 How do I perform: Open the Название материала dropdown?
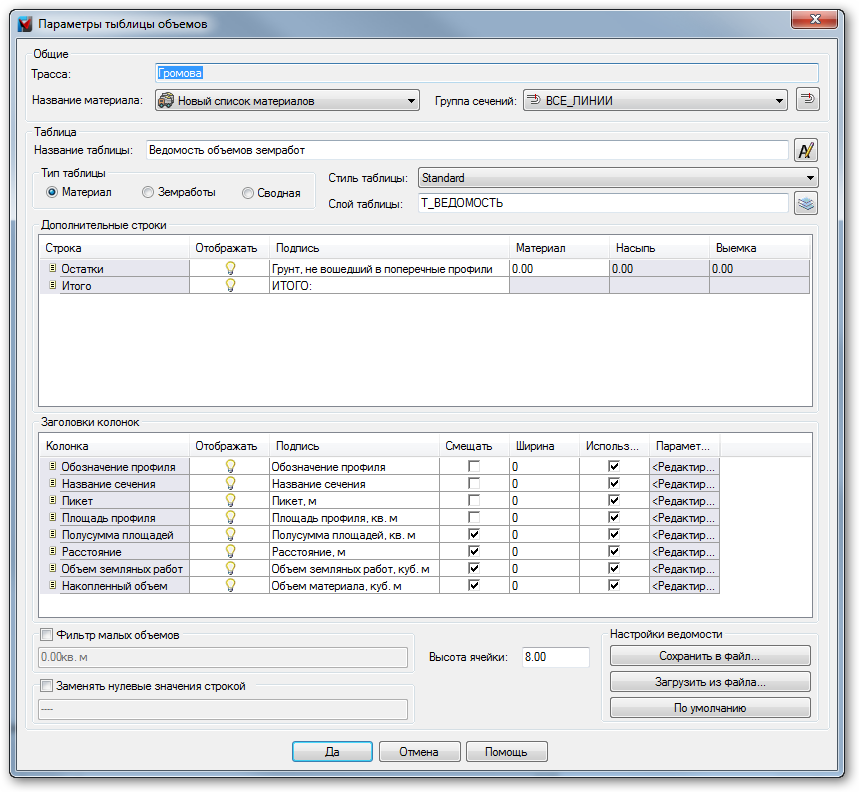tap(287, 101)
